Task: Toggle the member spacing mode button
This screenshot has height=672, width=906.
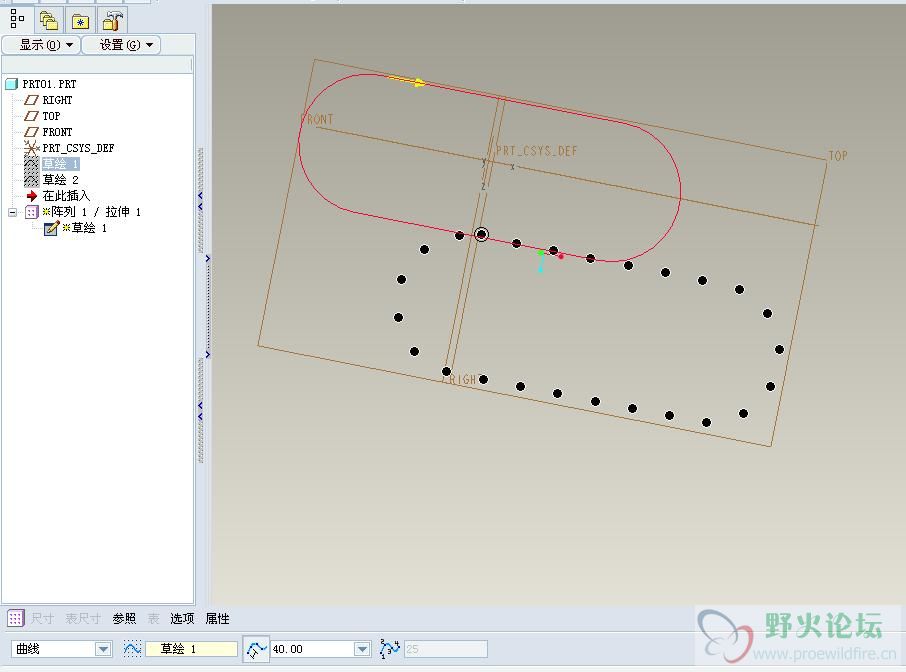Action: [x=256, y=649]
